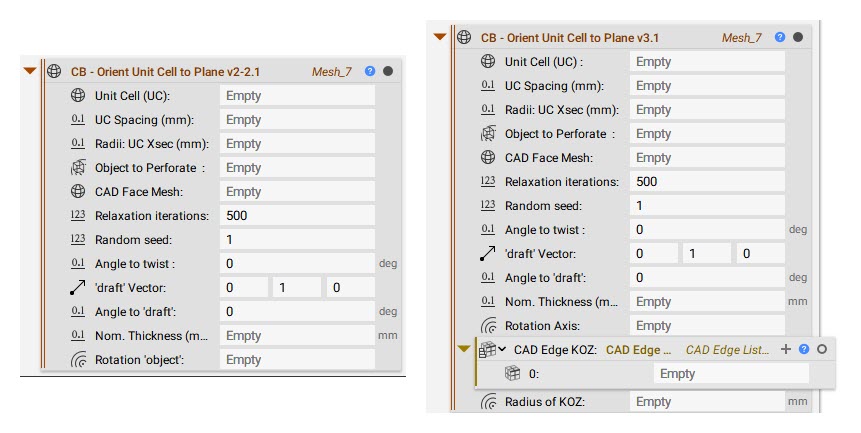
Task: Click Object to Perforate icon in v2-2.1
Action: (x=79, y=168)
